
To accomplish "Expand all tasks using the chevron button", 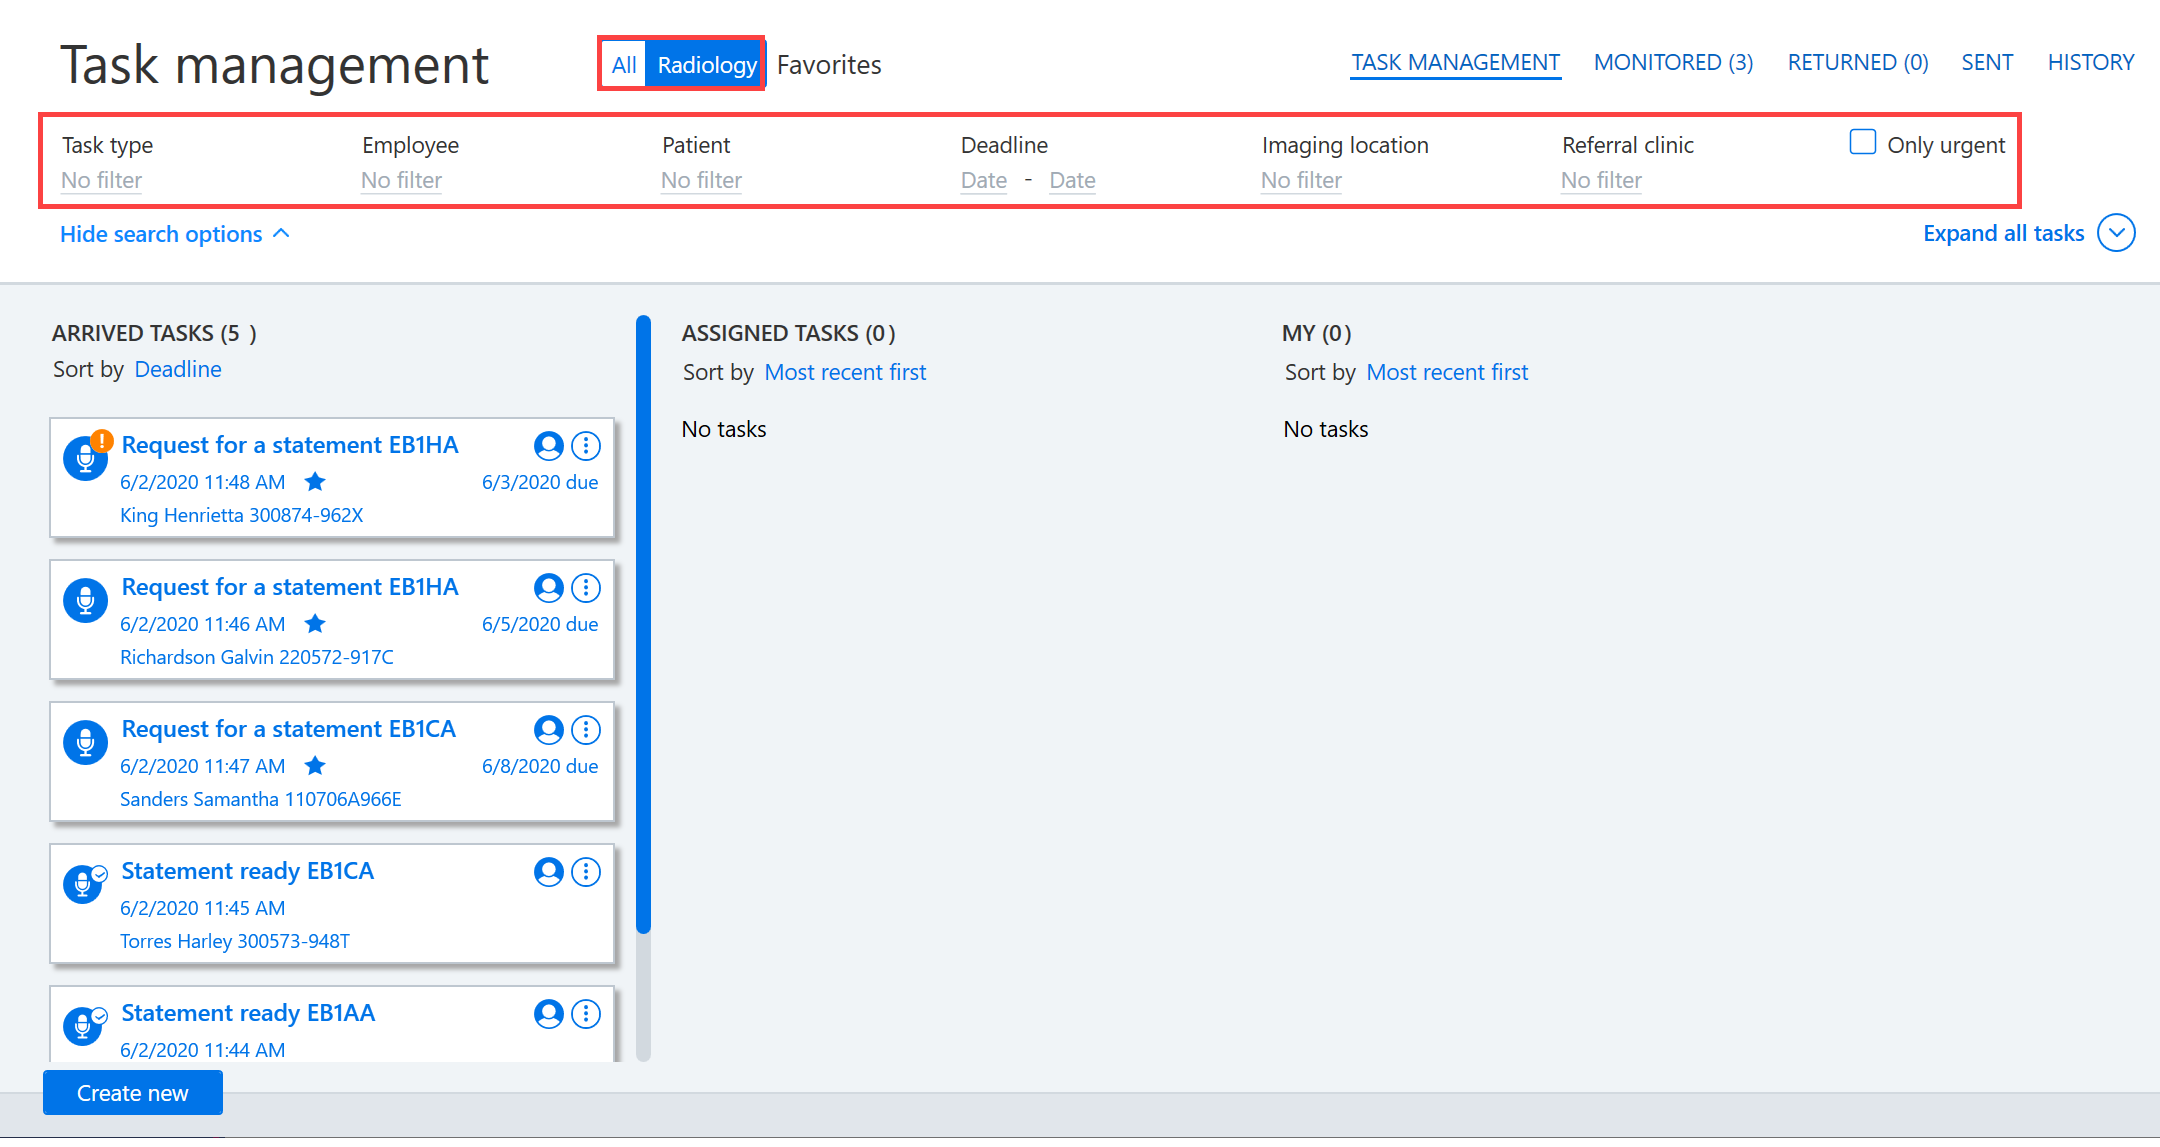I will coord(2116,233).
